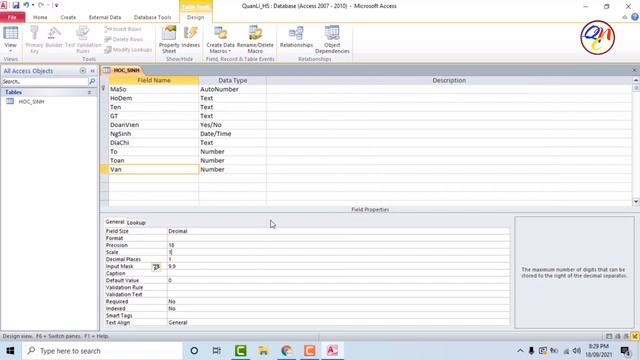The height and width of the screenshot is (360, 640).
Task: Click the Precision property value
Action: [338, 245]
